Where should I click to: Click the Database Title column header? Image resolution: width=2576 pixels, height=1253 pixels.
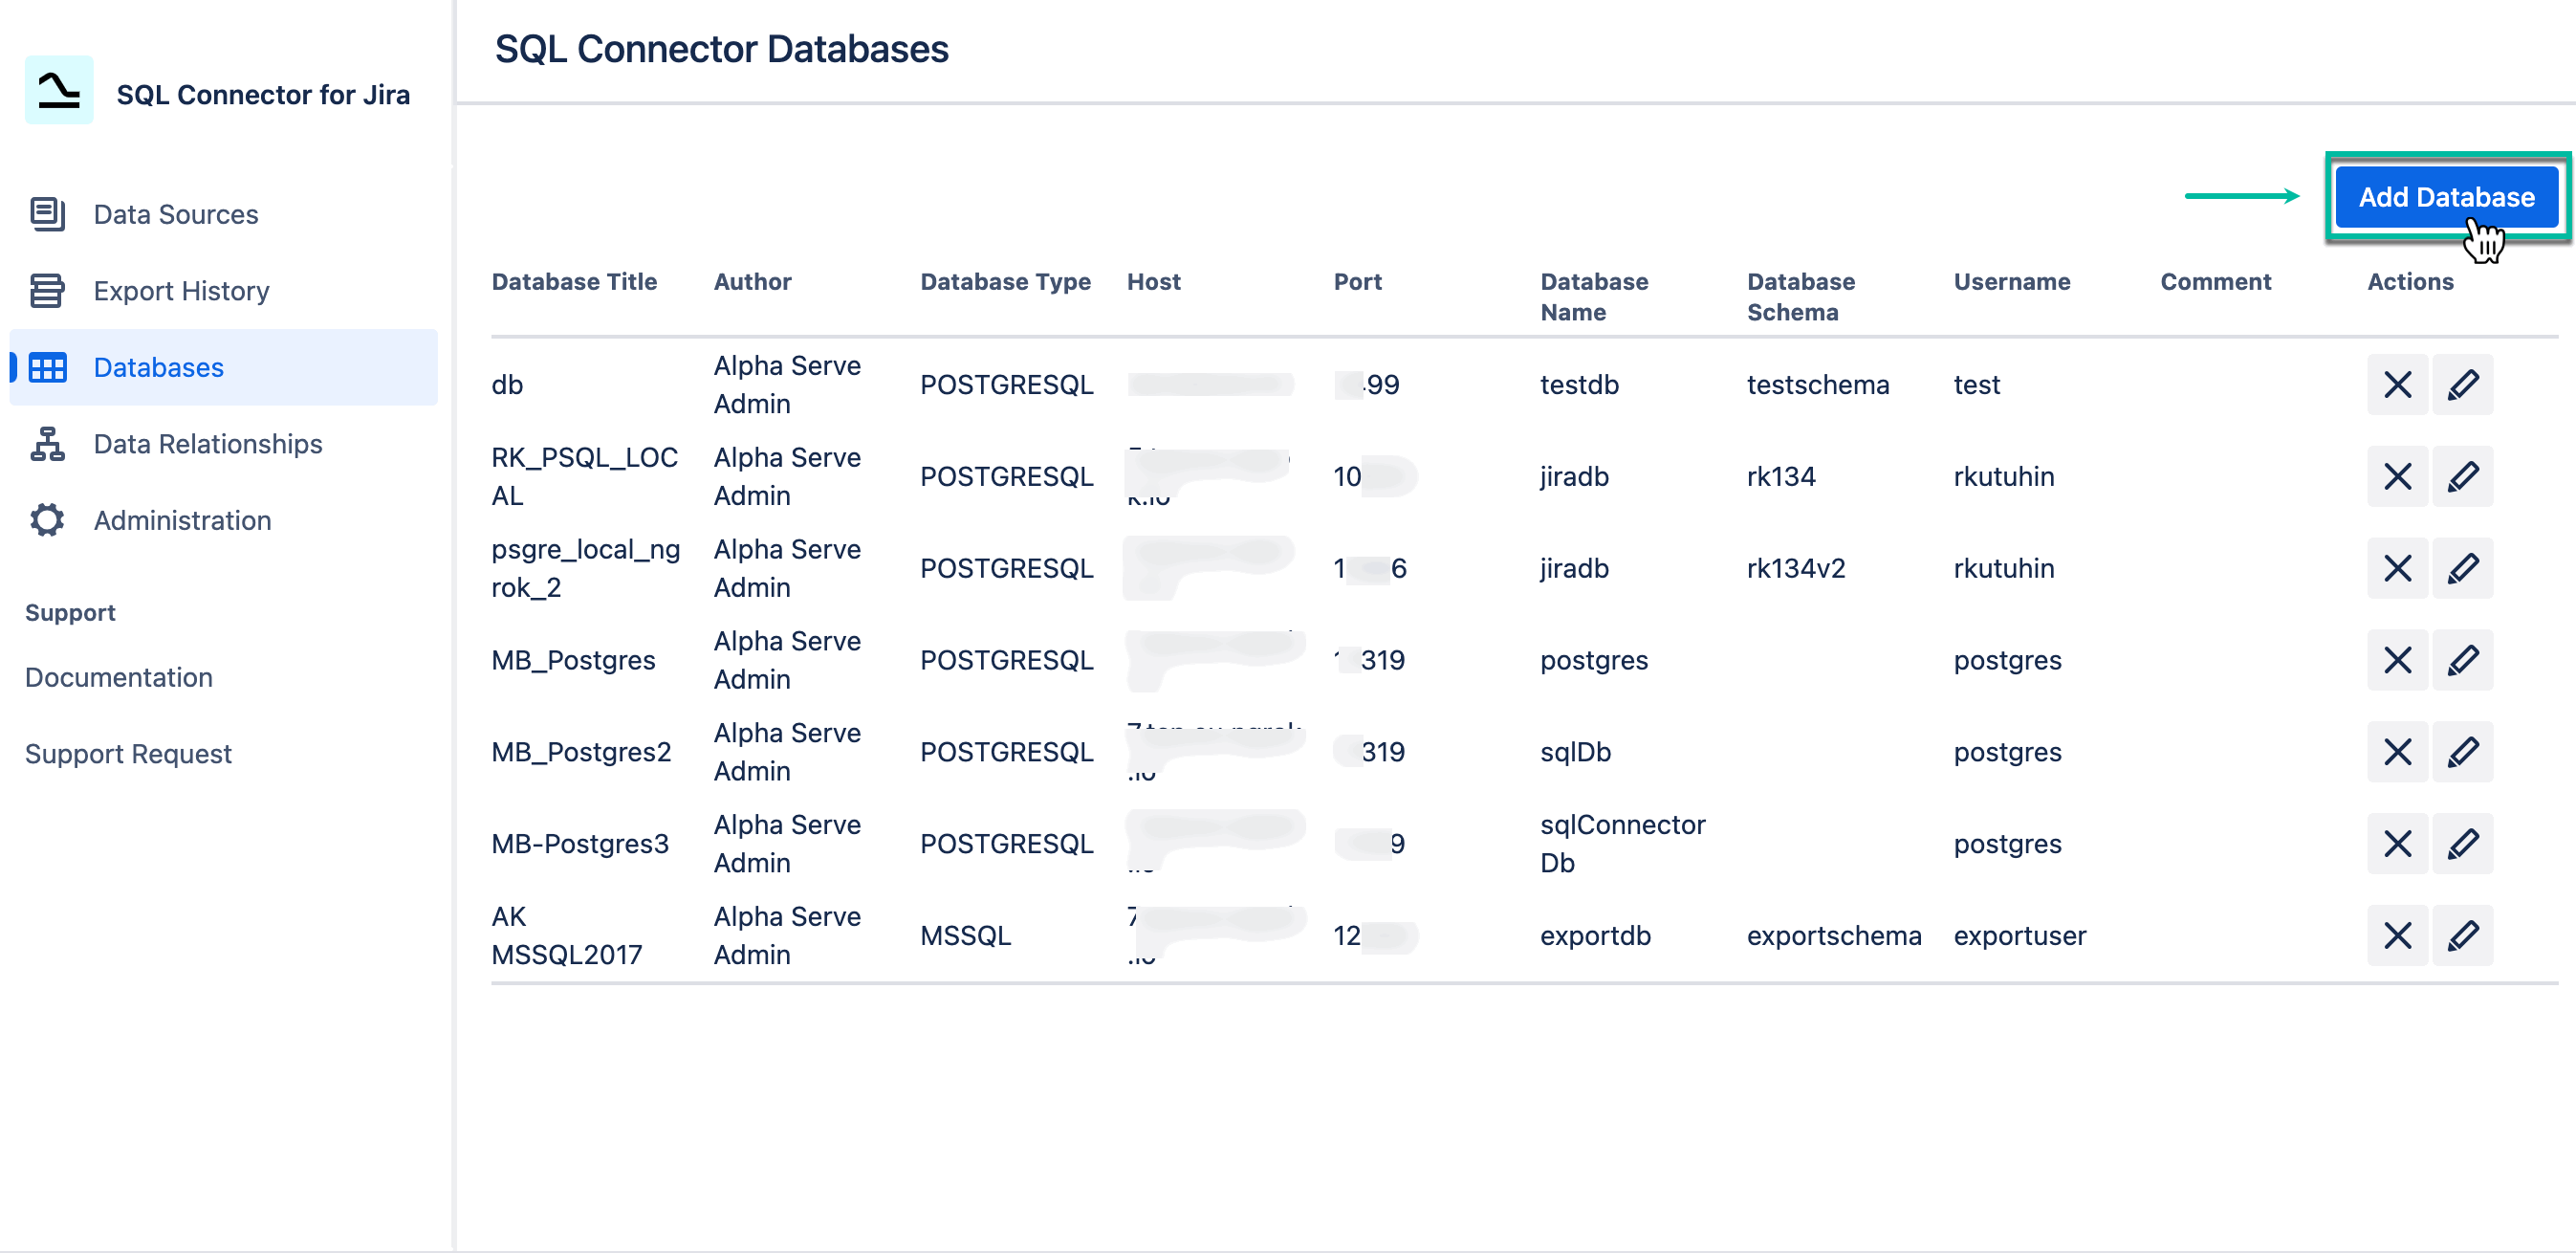574,281
